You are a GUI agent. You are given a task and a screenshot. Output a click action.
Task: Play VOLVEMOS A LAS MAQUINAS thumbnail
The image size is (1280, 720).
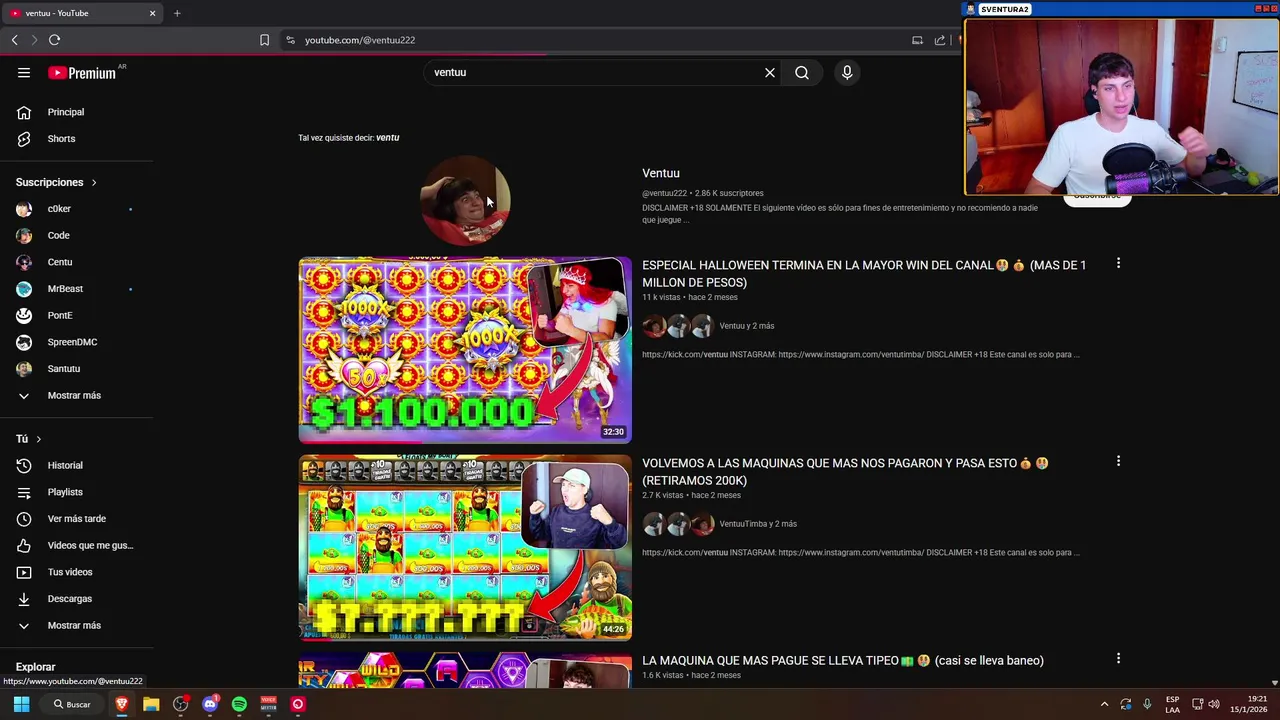(x=465, y=548)
